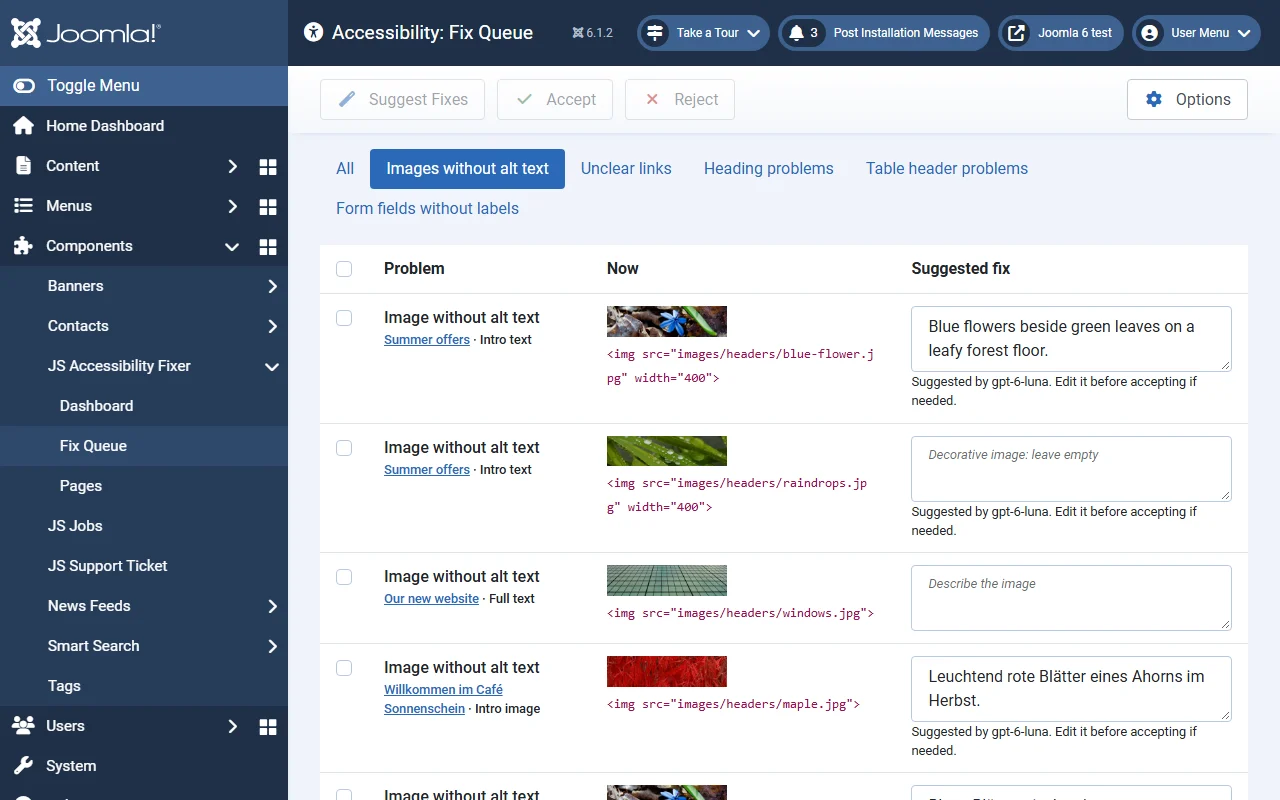The width and height of the screenshot is (1280, 800).
Task: Click the raindrops.jpg image thumbnail
Action: pyautogui.click(x=667, y=451)
